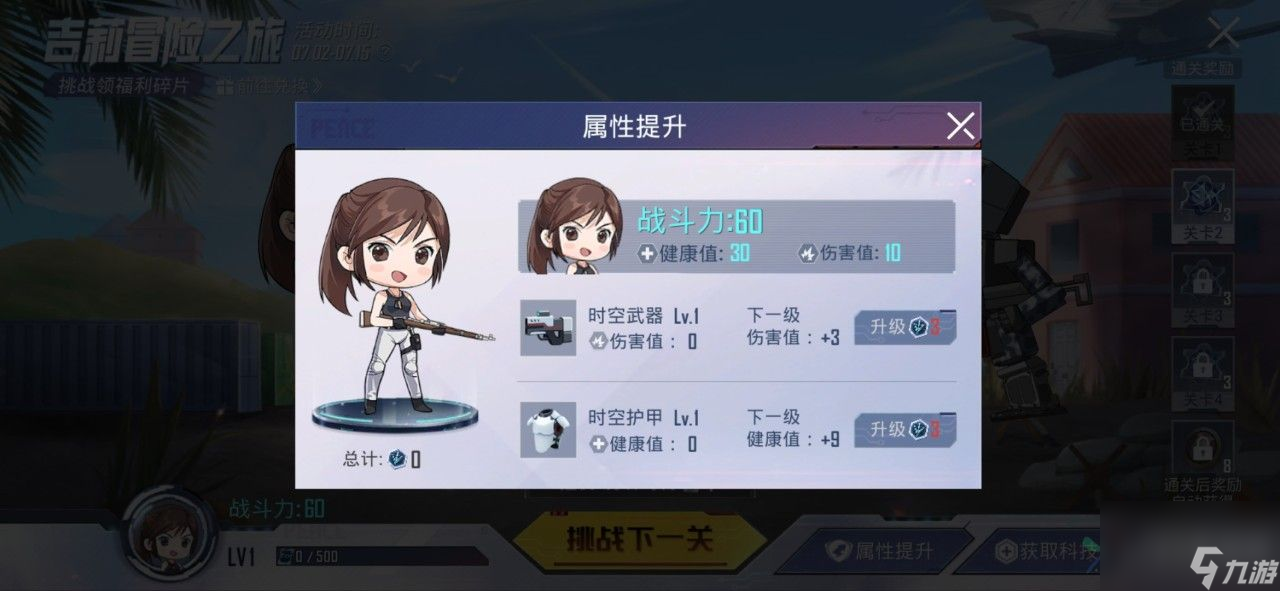This screenshot has height=591, width=1280.
Task: Open the 获取科技 tab at bottom
Action: pyautogui.click(x=1040, y=550)
